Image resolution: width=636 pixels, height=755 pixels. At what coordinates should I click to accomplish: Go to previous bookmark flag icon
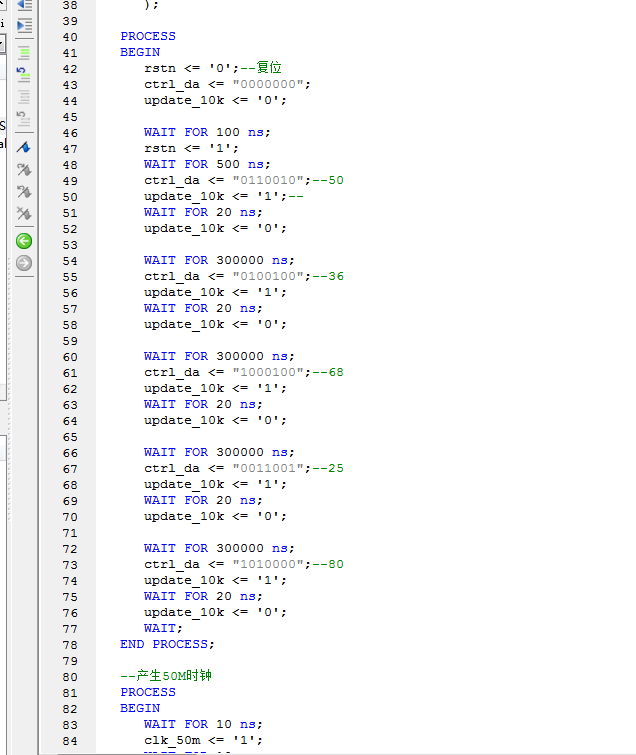24,192
